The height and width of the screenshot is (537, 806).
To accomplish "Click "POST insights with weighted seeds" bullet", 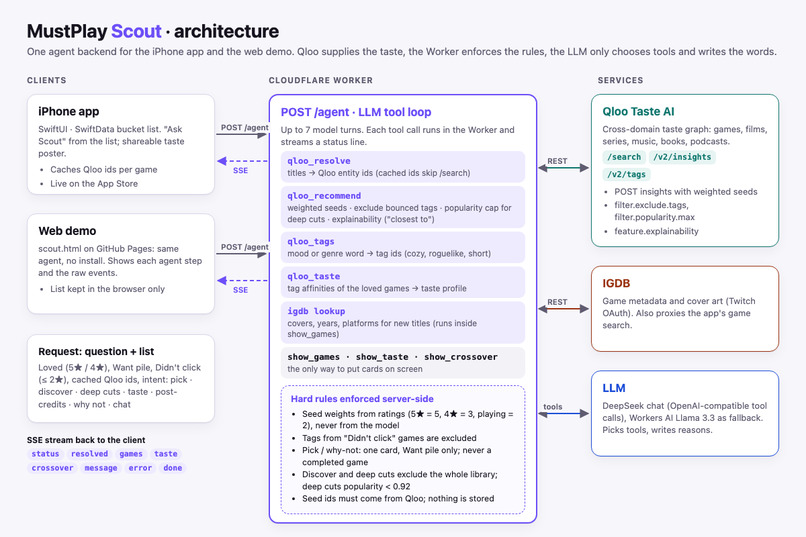I will (x=686, y=192).
